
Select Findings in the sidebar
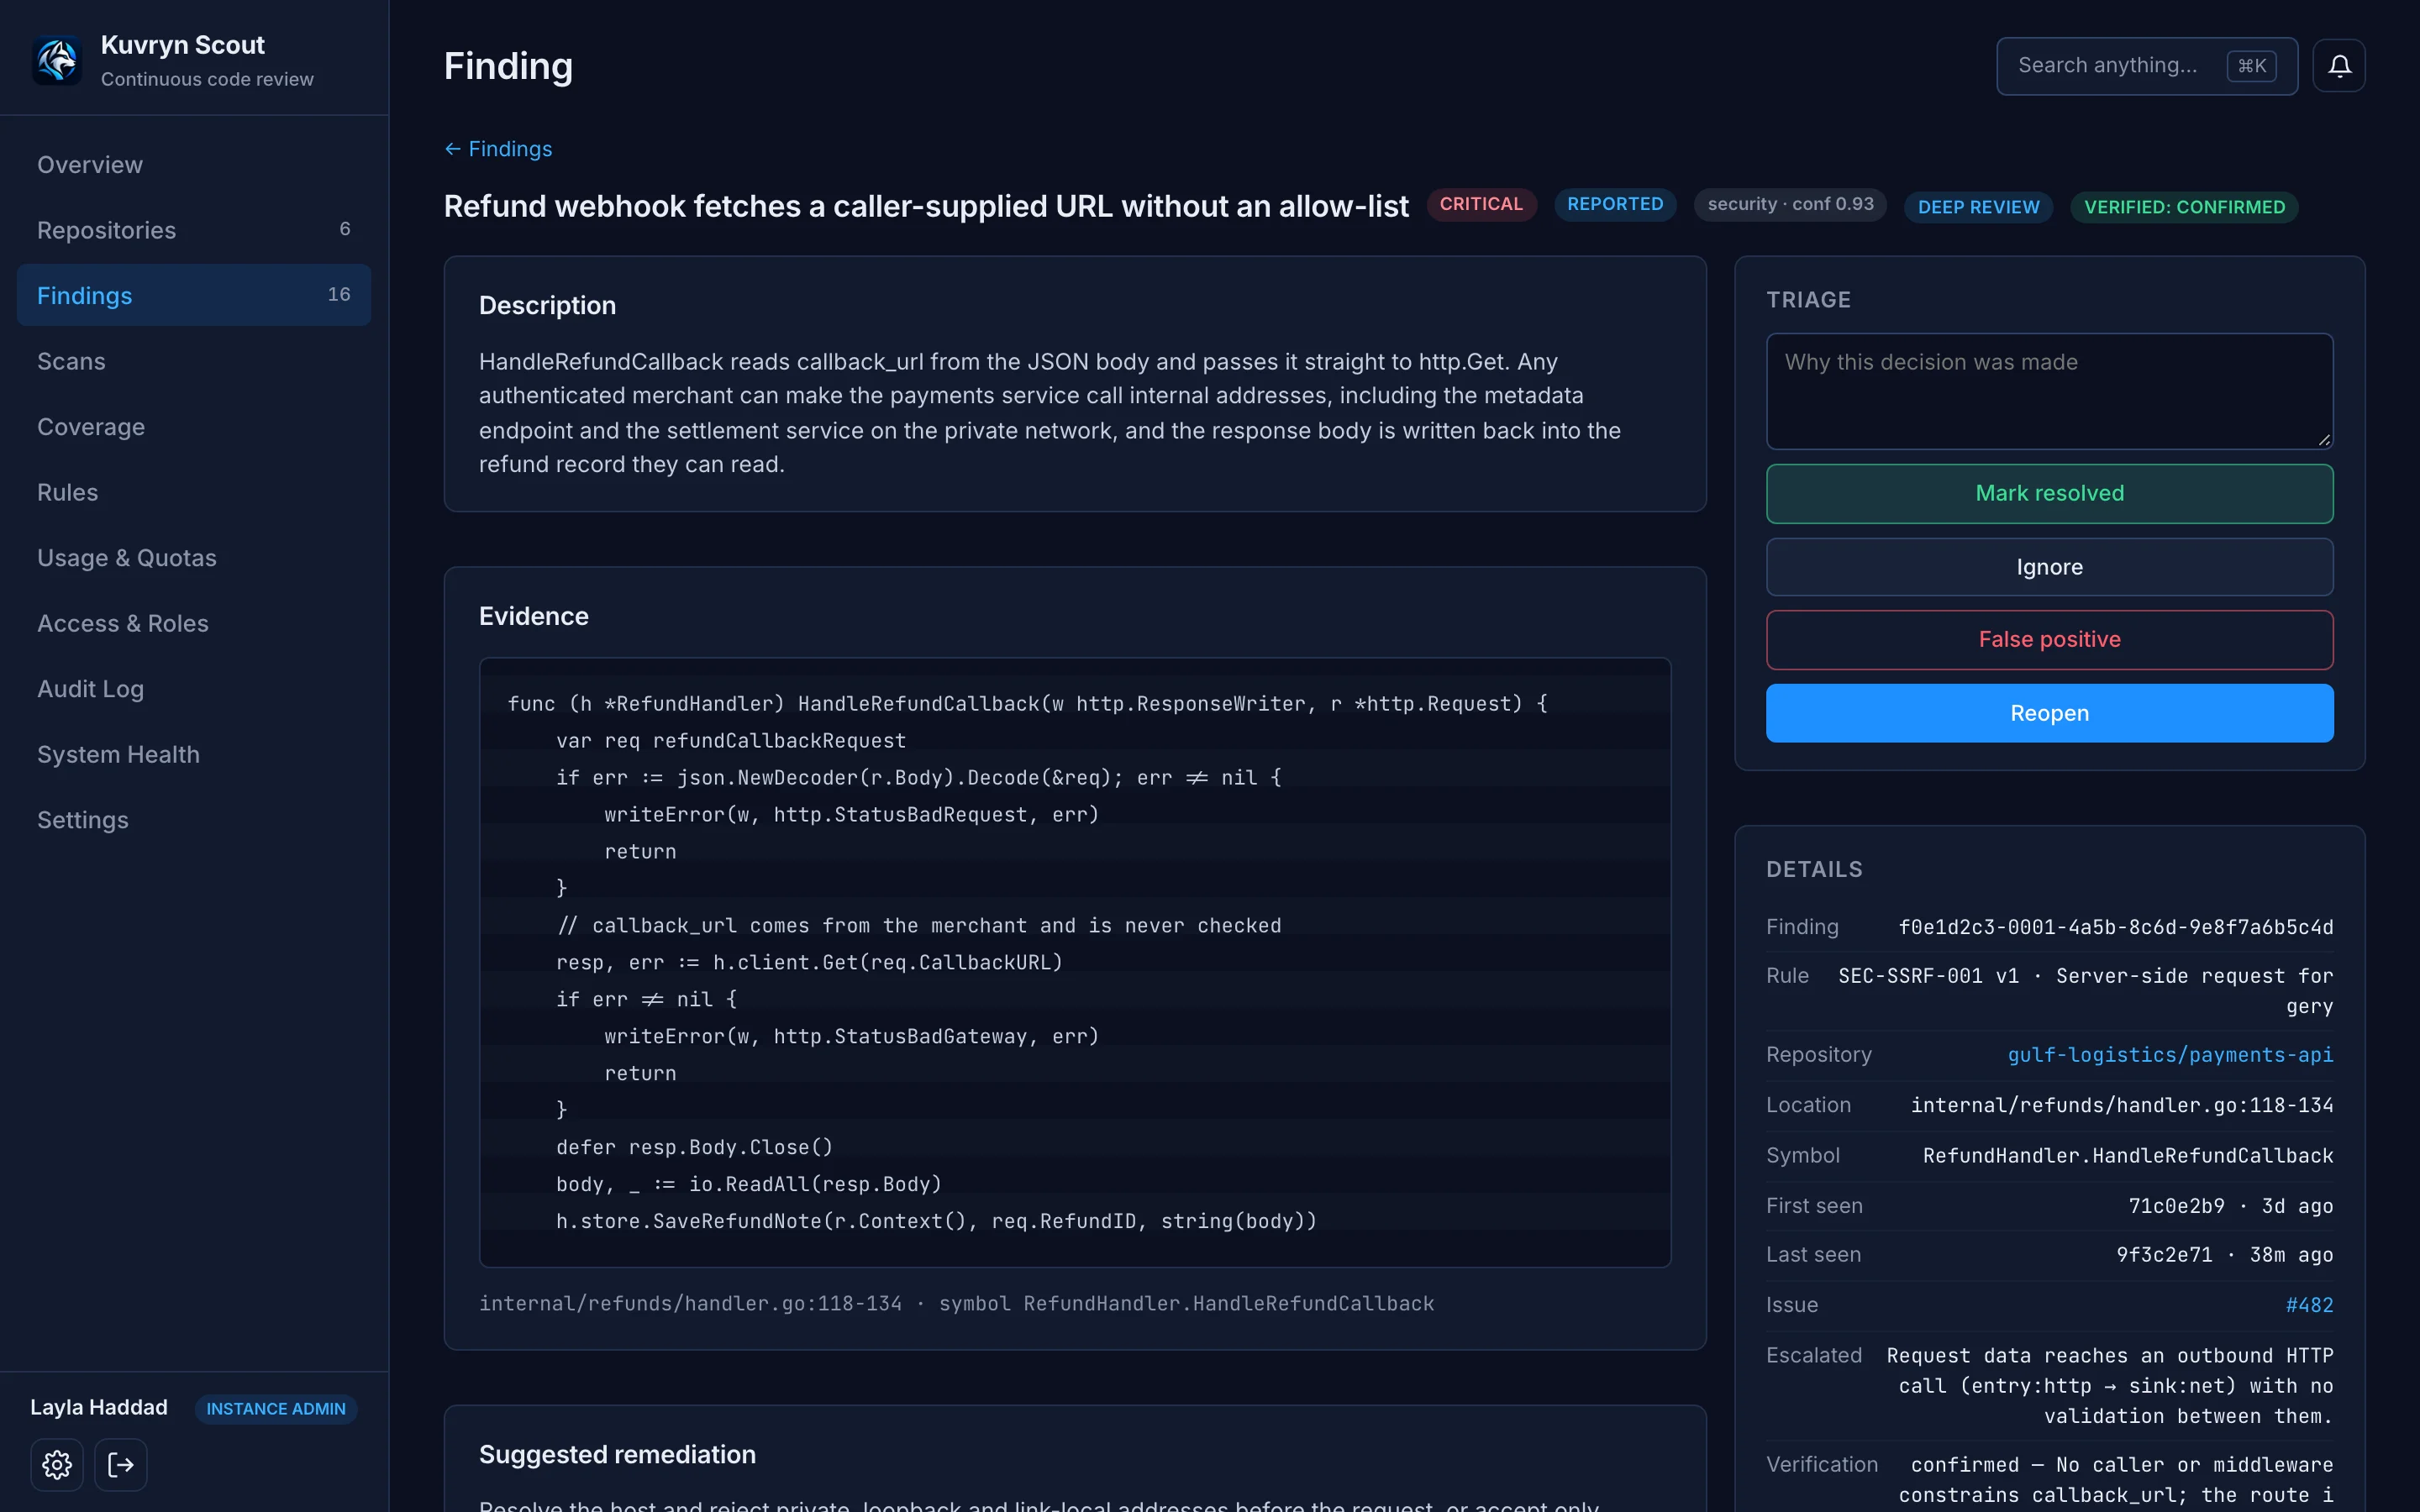194,295
